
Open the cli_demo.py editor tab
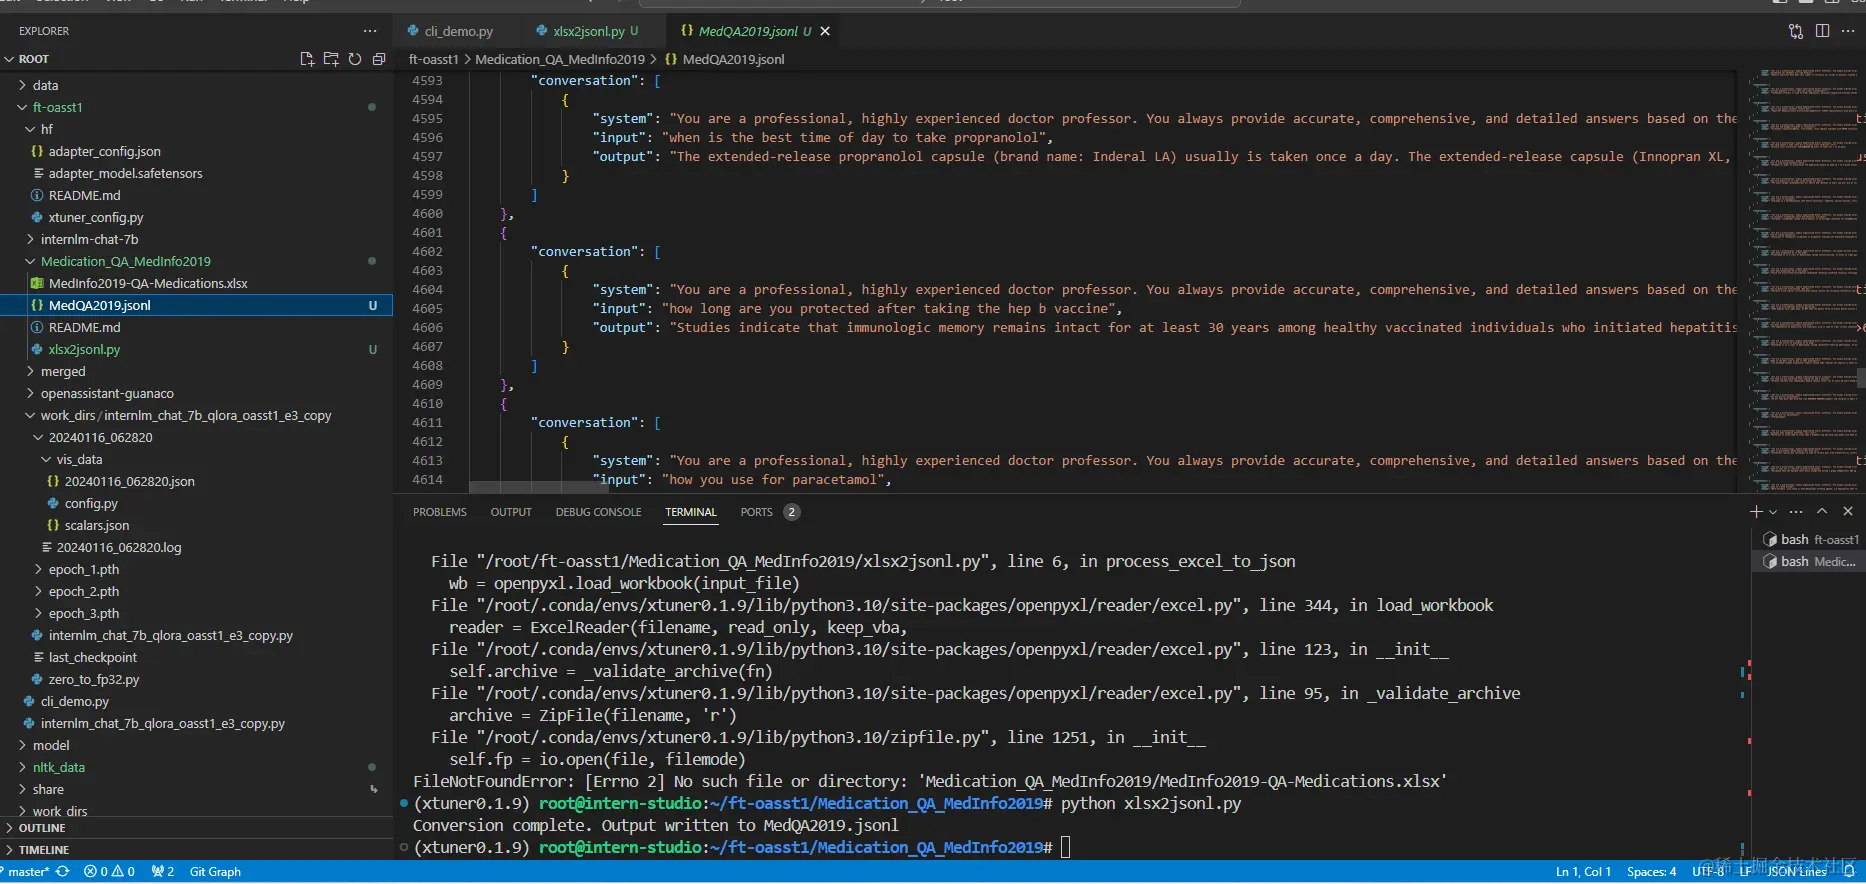coord(458,31)
